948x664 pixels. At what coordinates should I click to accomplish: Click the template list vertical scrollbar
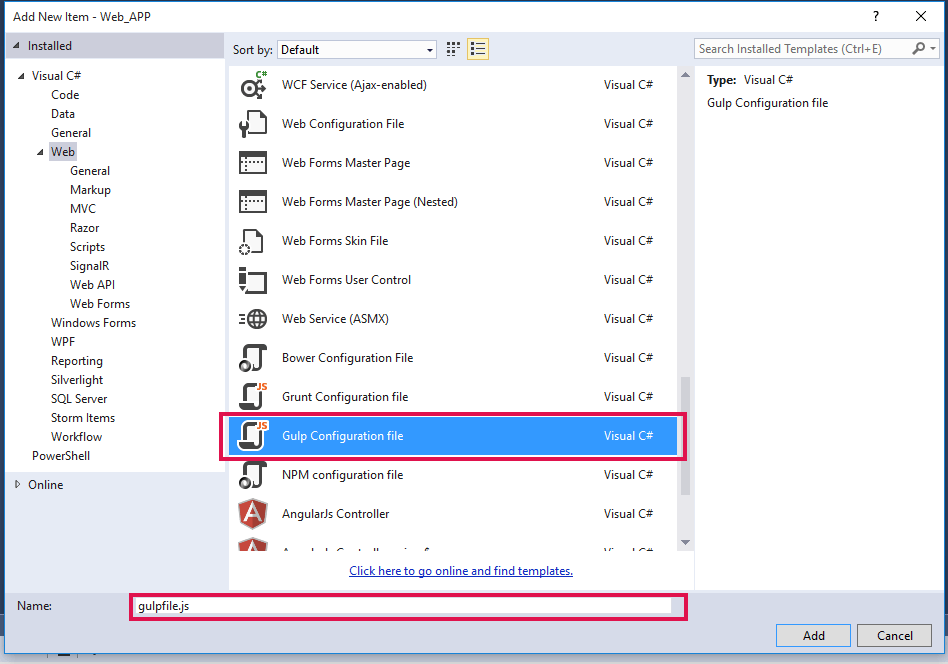point(685,435)
